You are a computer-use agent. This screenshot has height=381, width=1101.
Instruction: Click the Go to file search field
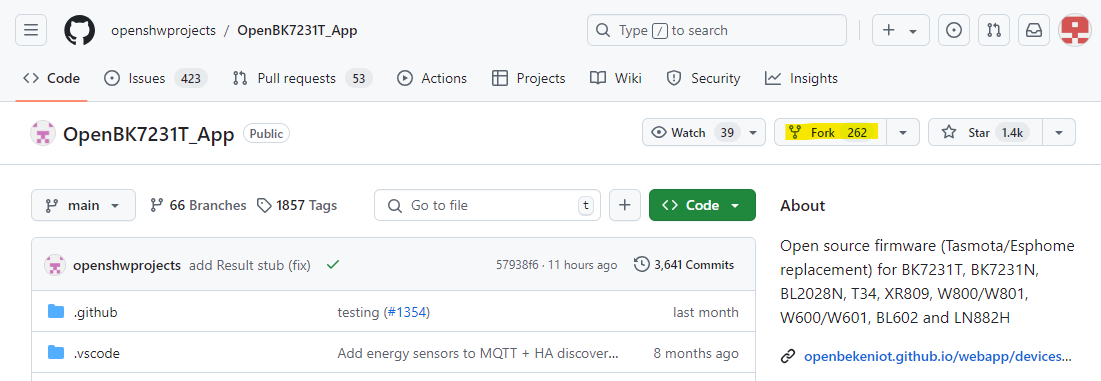487,205
